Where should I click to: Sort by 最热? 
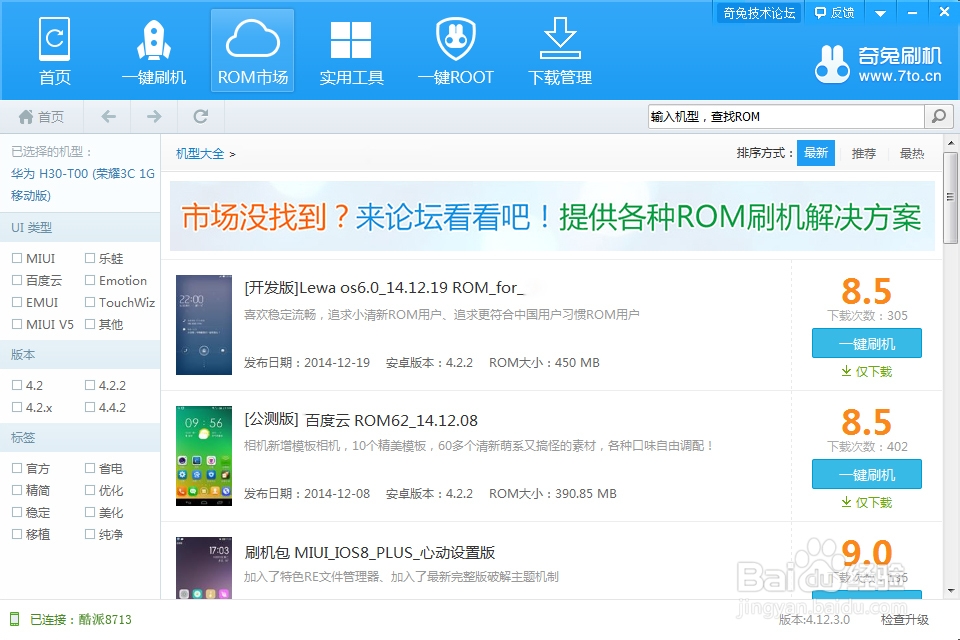coord(912,154)
